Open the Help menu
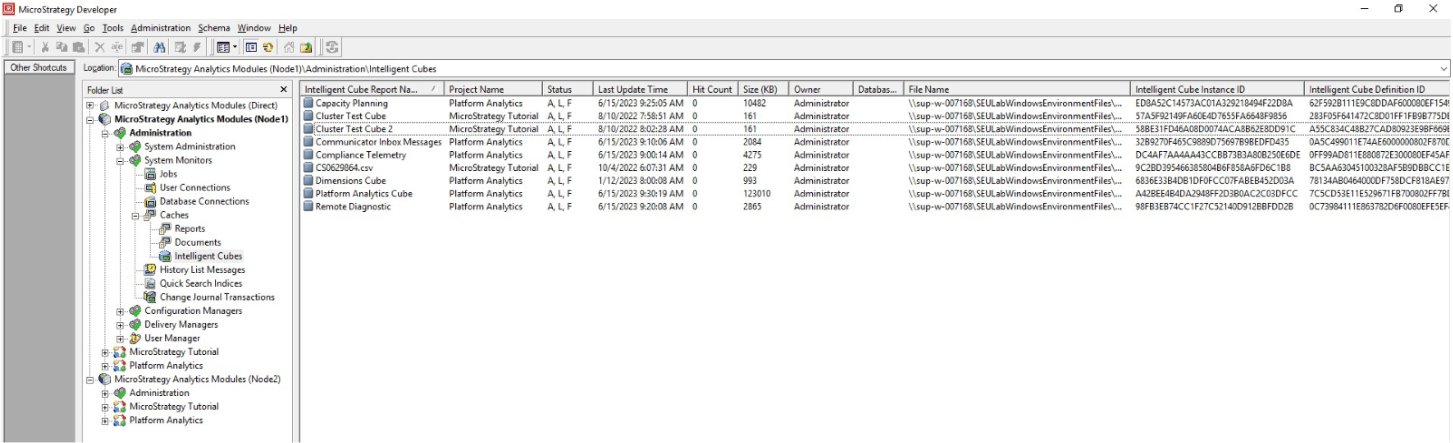This screenshot has height=443, width=1453. click(x=288, y=28)
